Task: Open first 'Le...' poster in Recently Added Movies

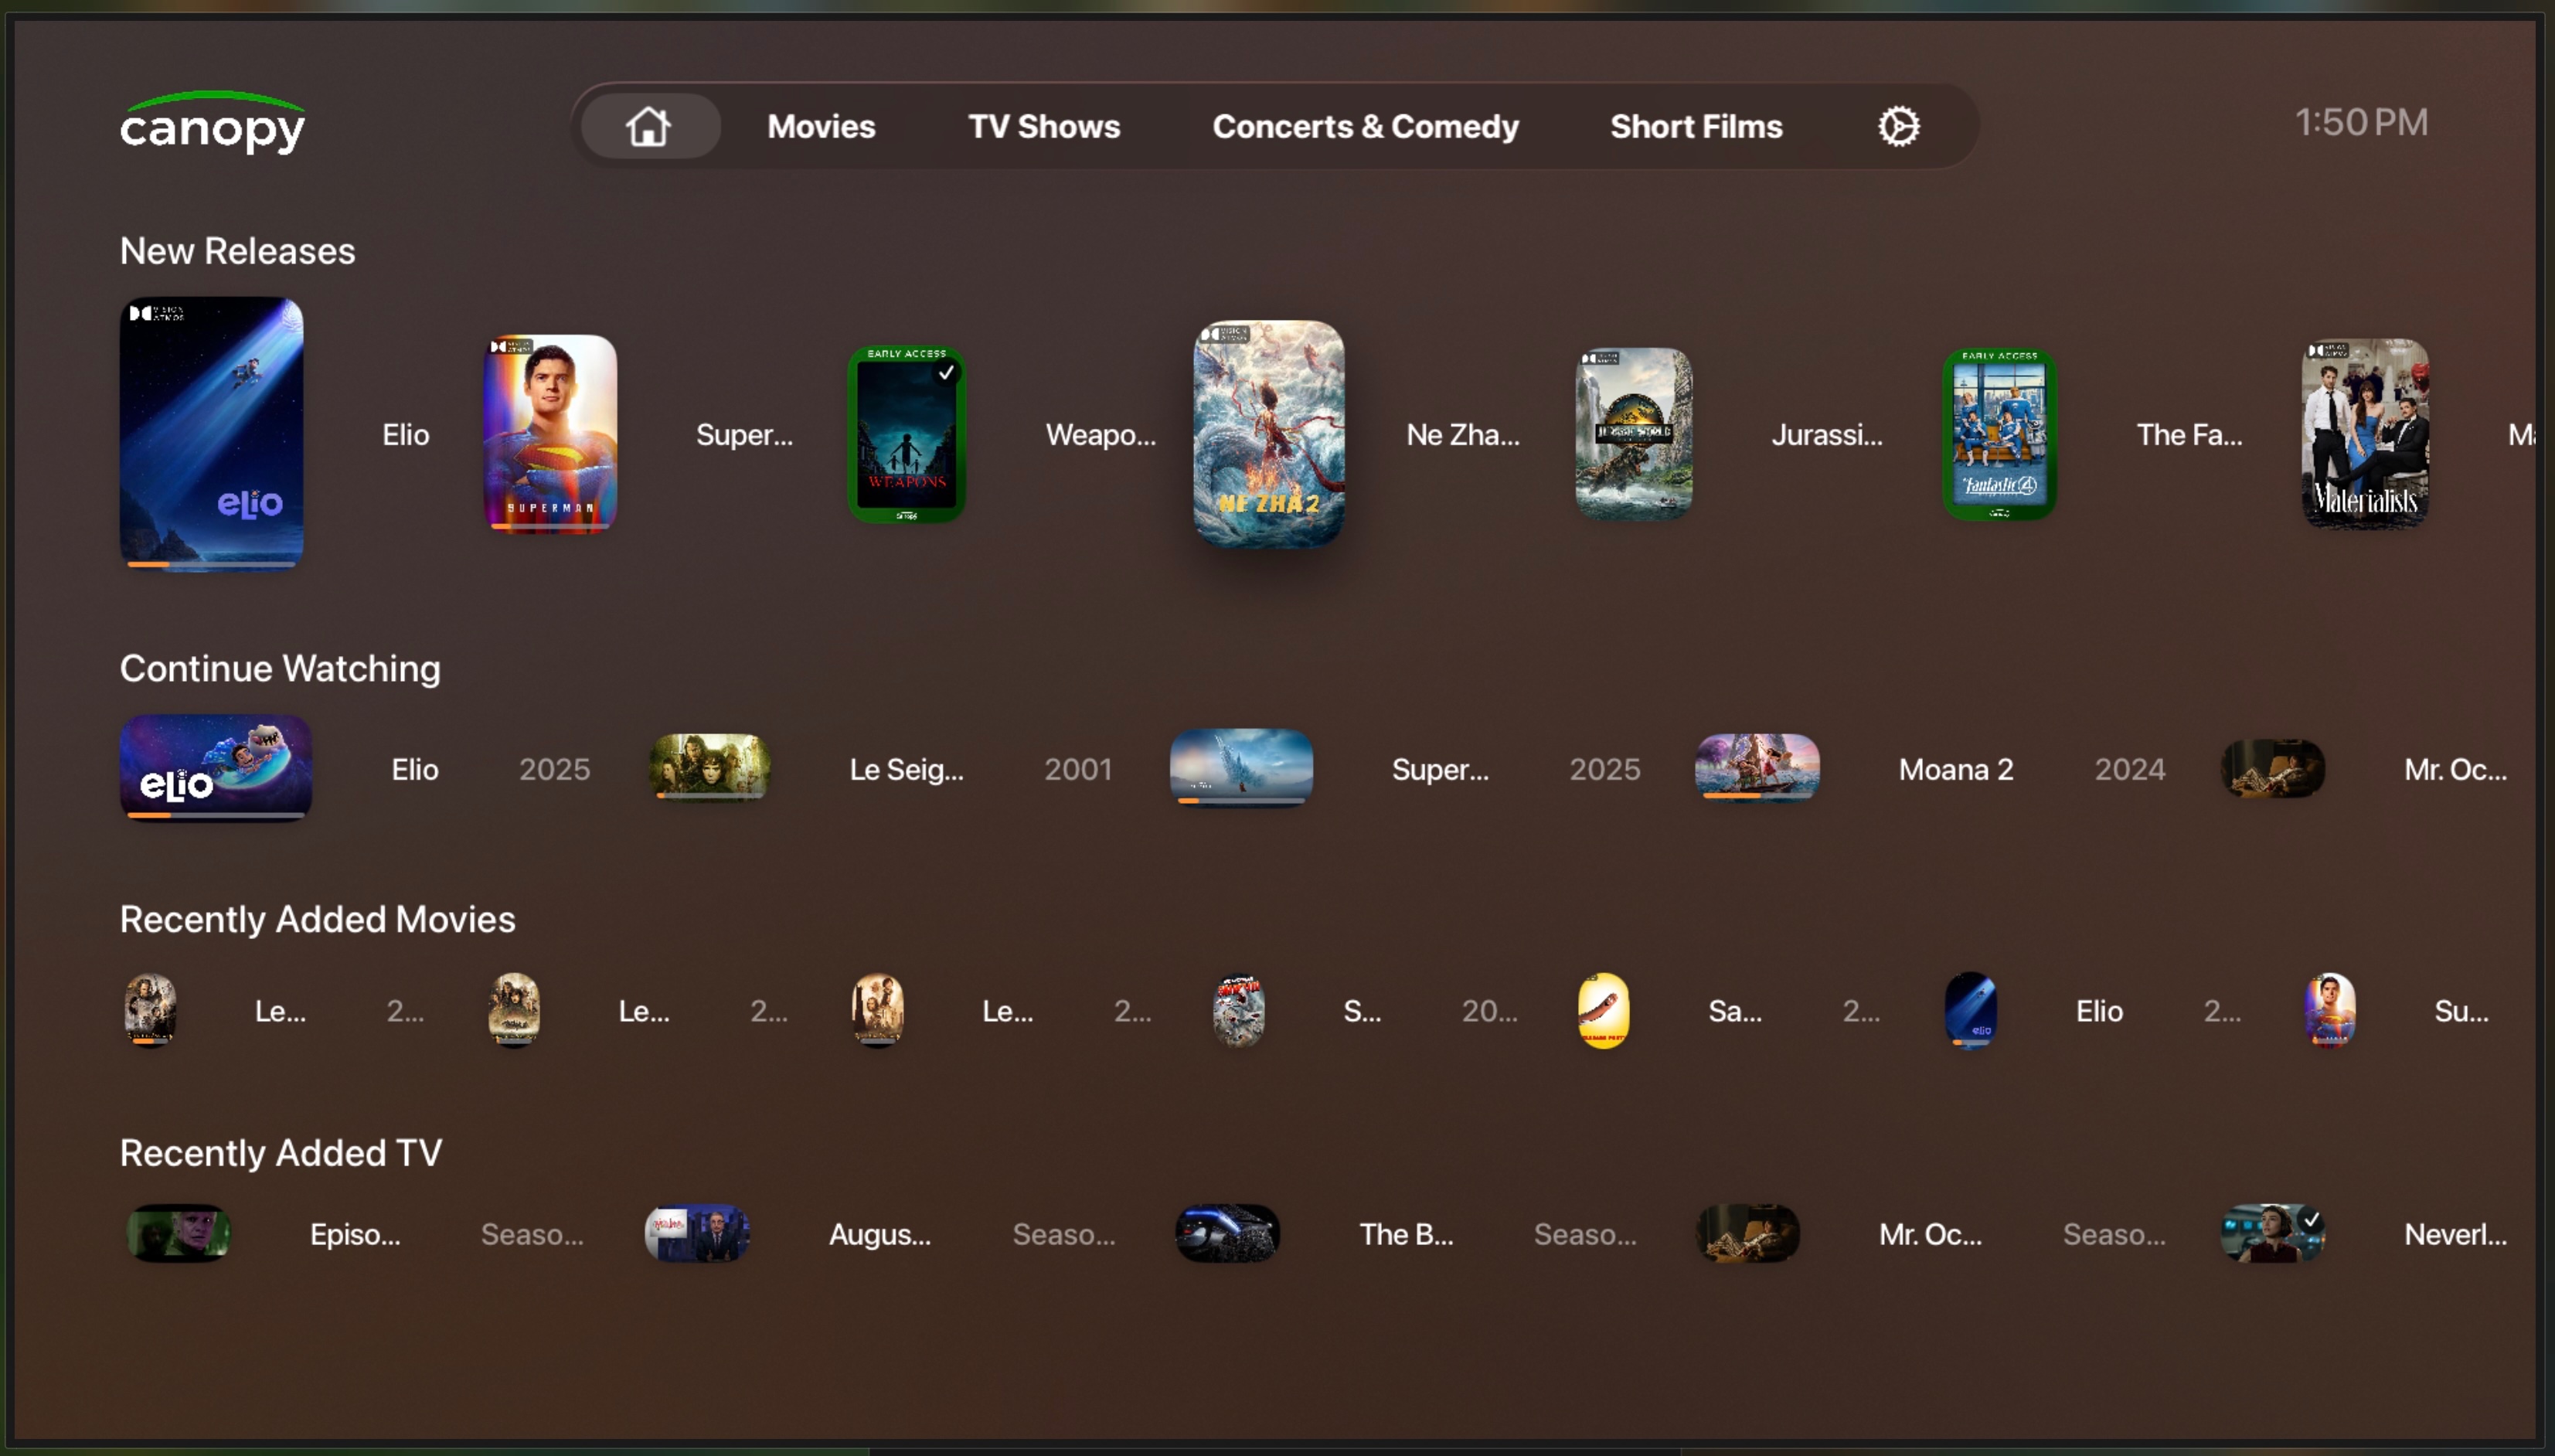Action: pyautogui.click(x=150, y=1010)
